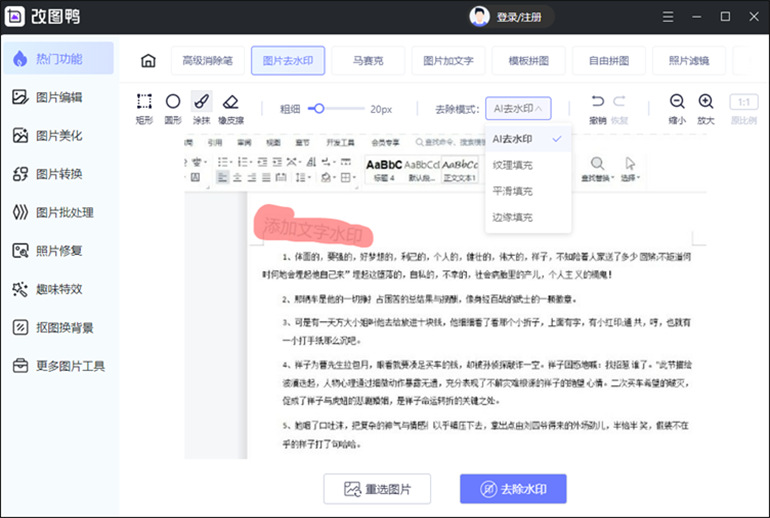
Task: Click the 1:1 original scale icon
Action: pos(743,102)
